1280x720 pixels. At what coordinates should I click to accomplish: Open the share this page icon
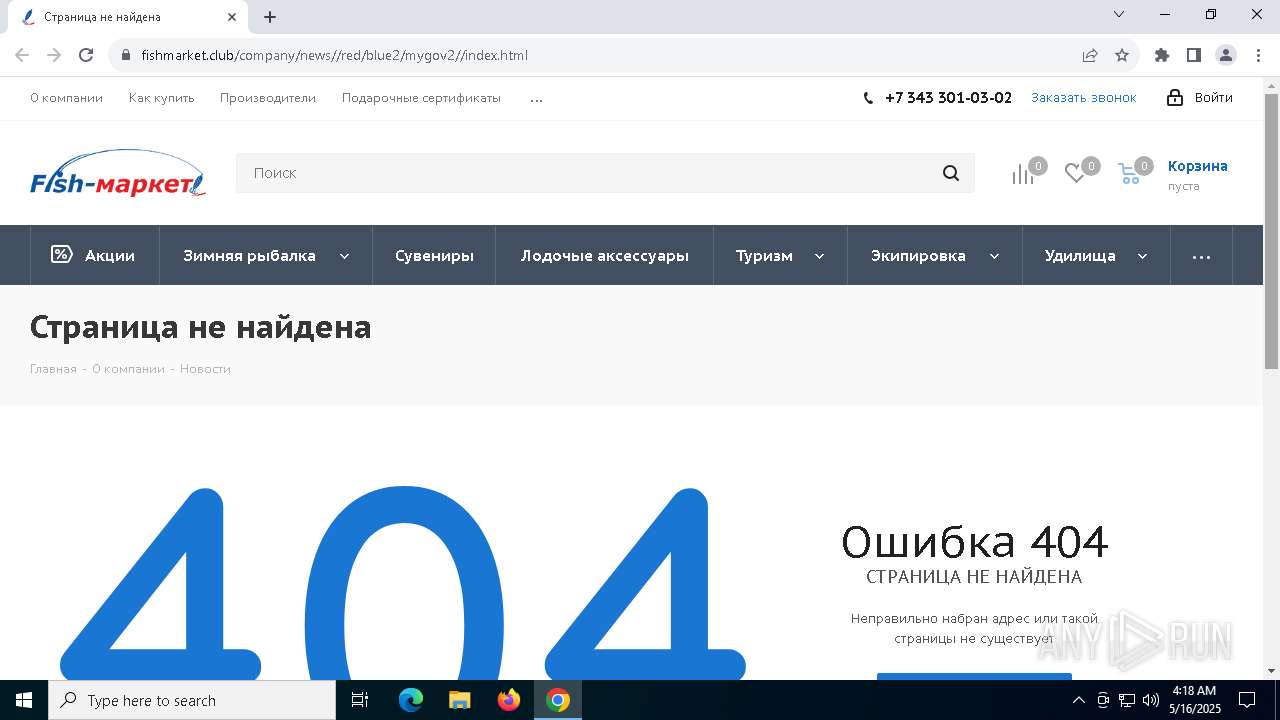(x=1090, y=55)
